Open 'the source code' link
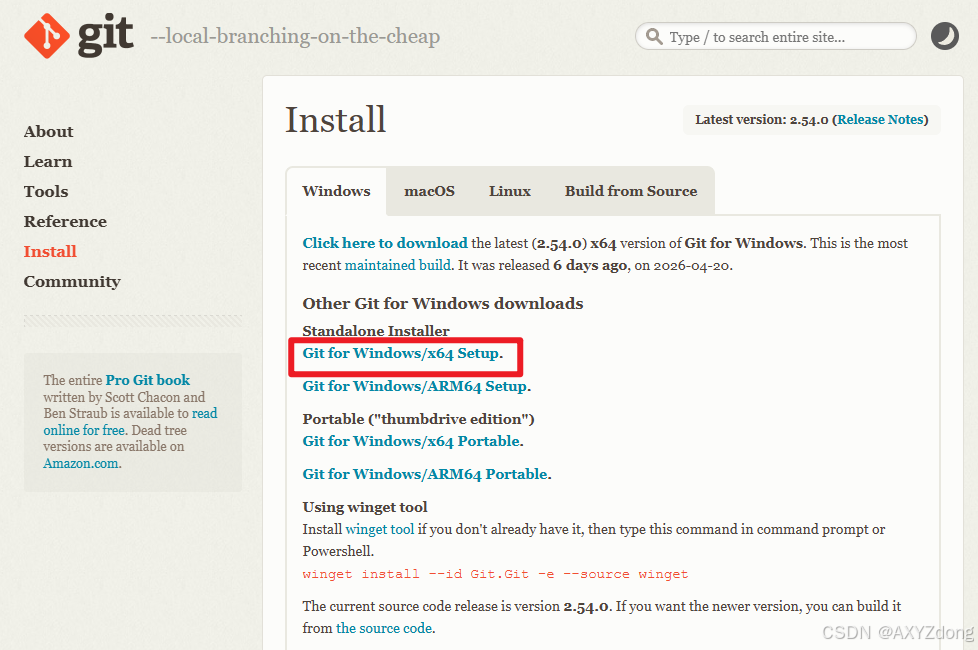 384,628
